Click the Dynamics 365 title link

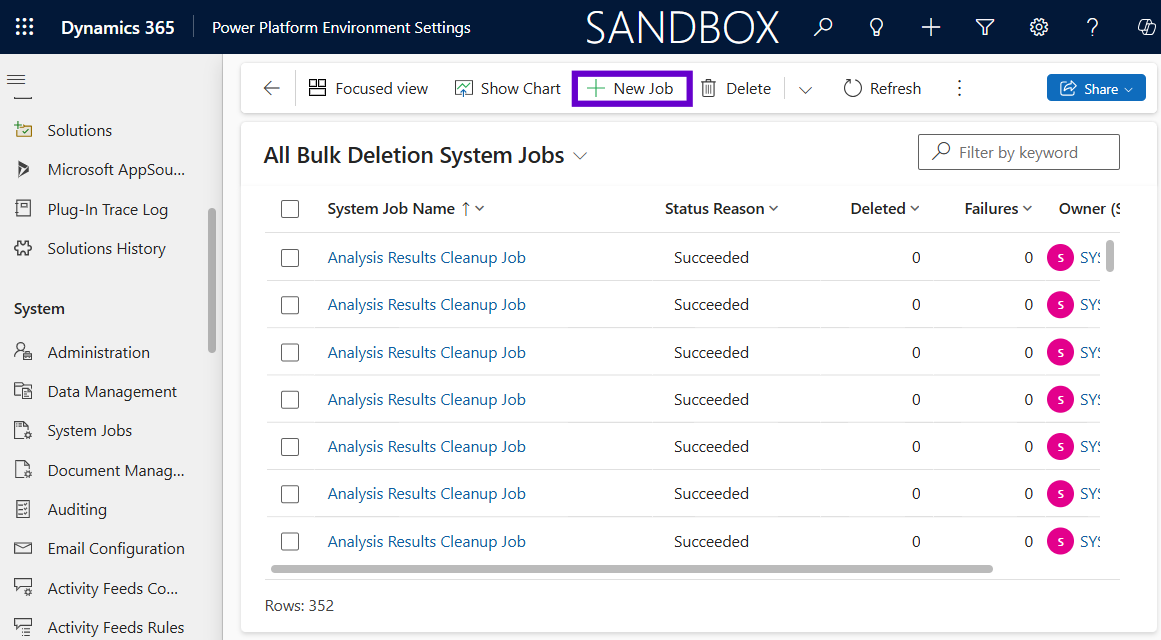click(118, 27)
